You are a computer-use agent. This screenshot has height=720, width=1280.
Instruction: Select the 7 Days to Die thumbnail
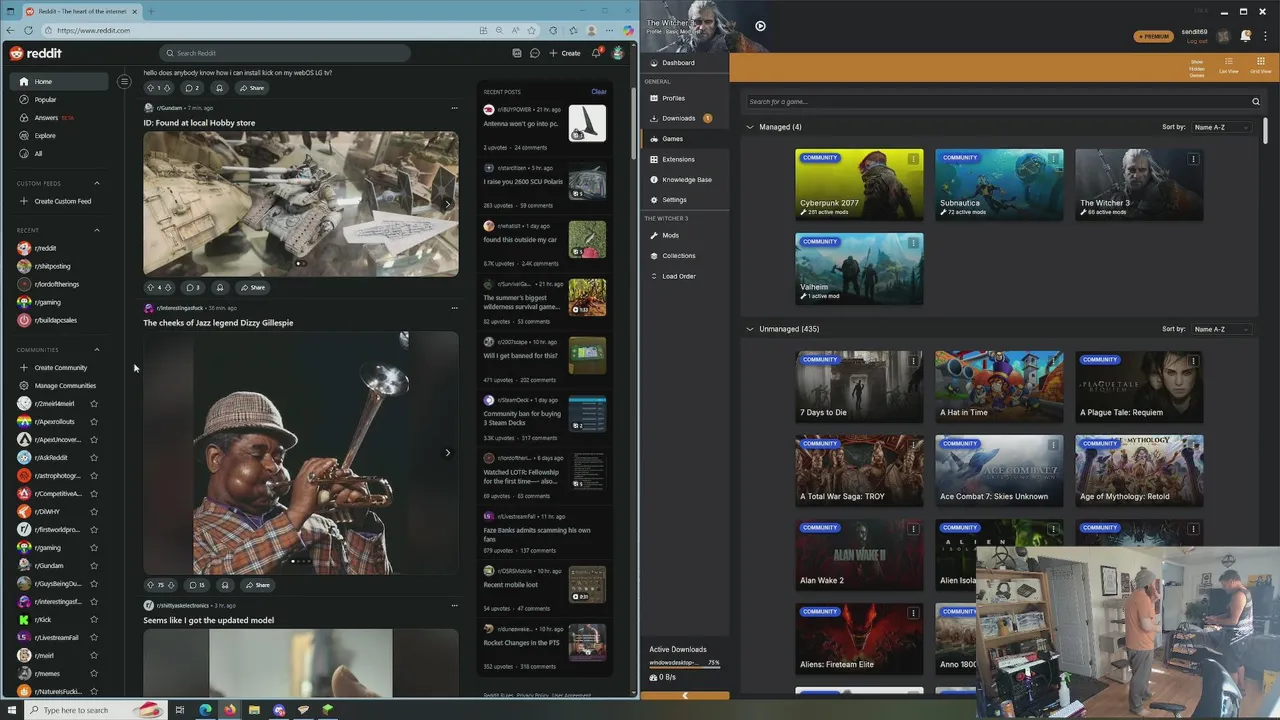859,386
